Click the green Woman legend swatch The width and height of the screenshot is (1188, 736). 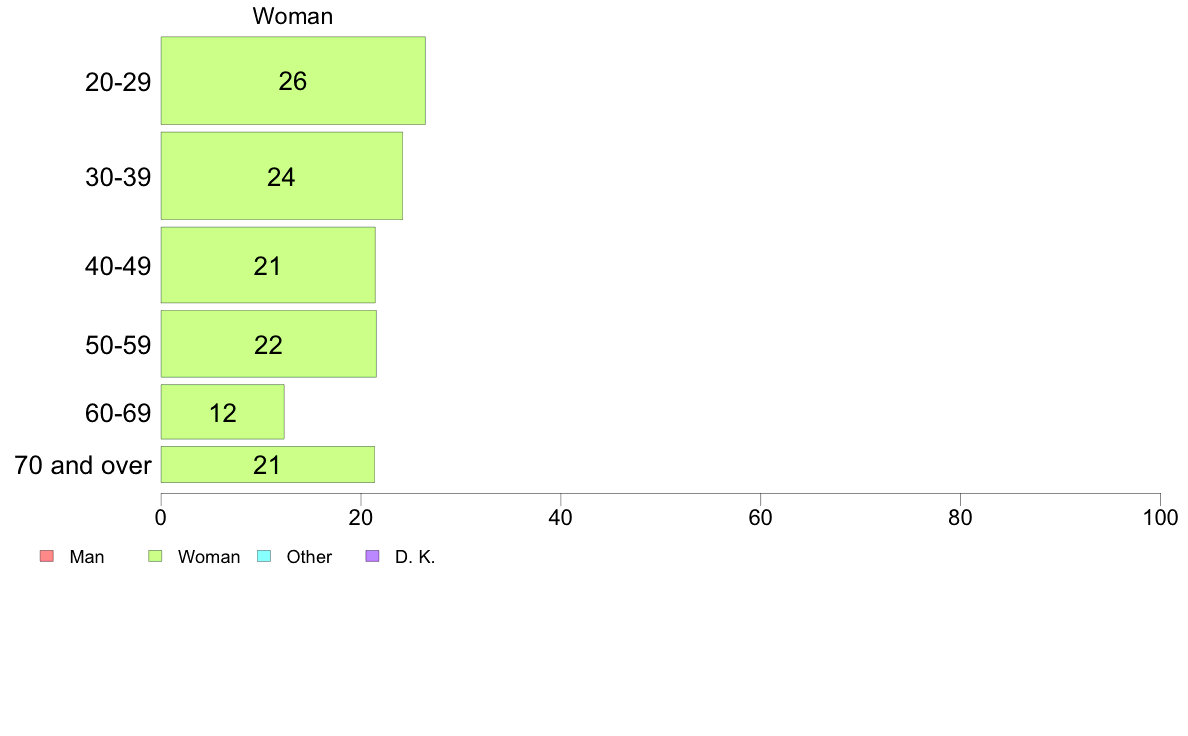pyautogui.click(x=155, y=557)
